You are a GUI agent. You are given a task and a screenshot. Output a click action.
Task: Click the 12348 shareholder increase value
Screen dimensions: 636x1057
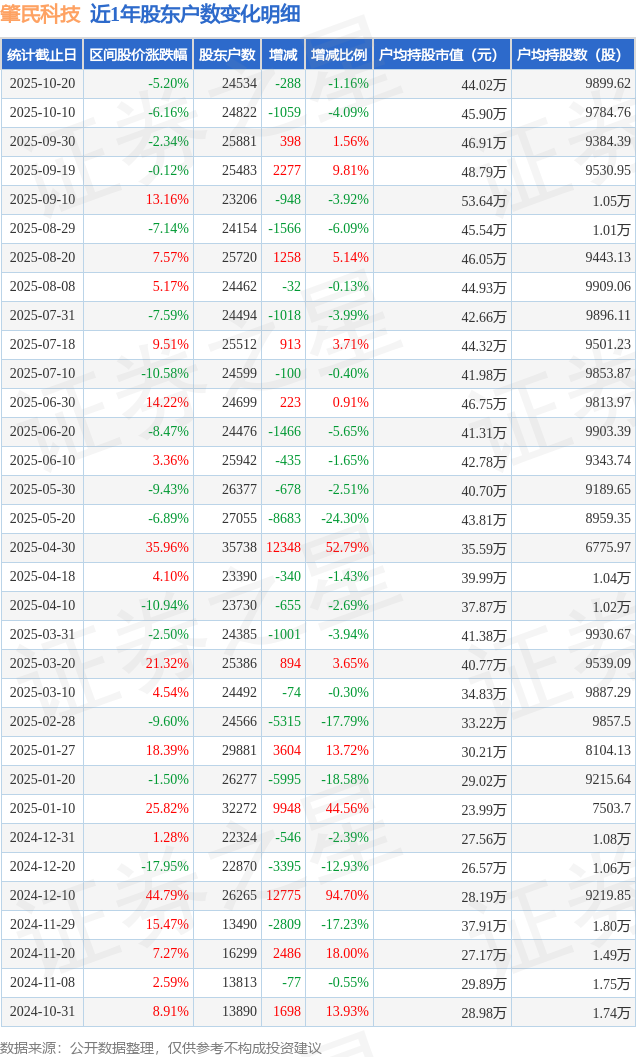click(283, 548)
